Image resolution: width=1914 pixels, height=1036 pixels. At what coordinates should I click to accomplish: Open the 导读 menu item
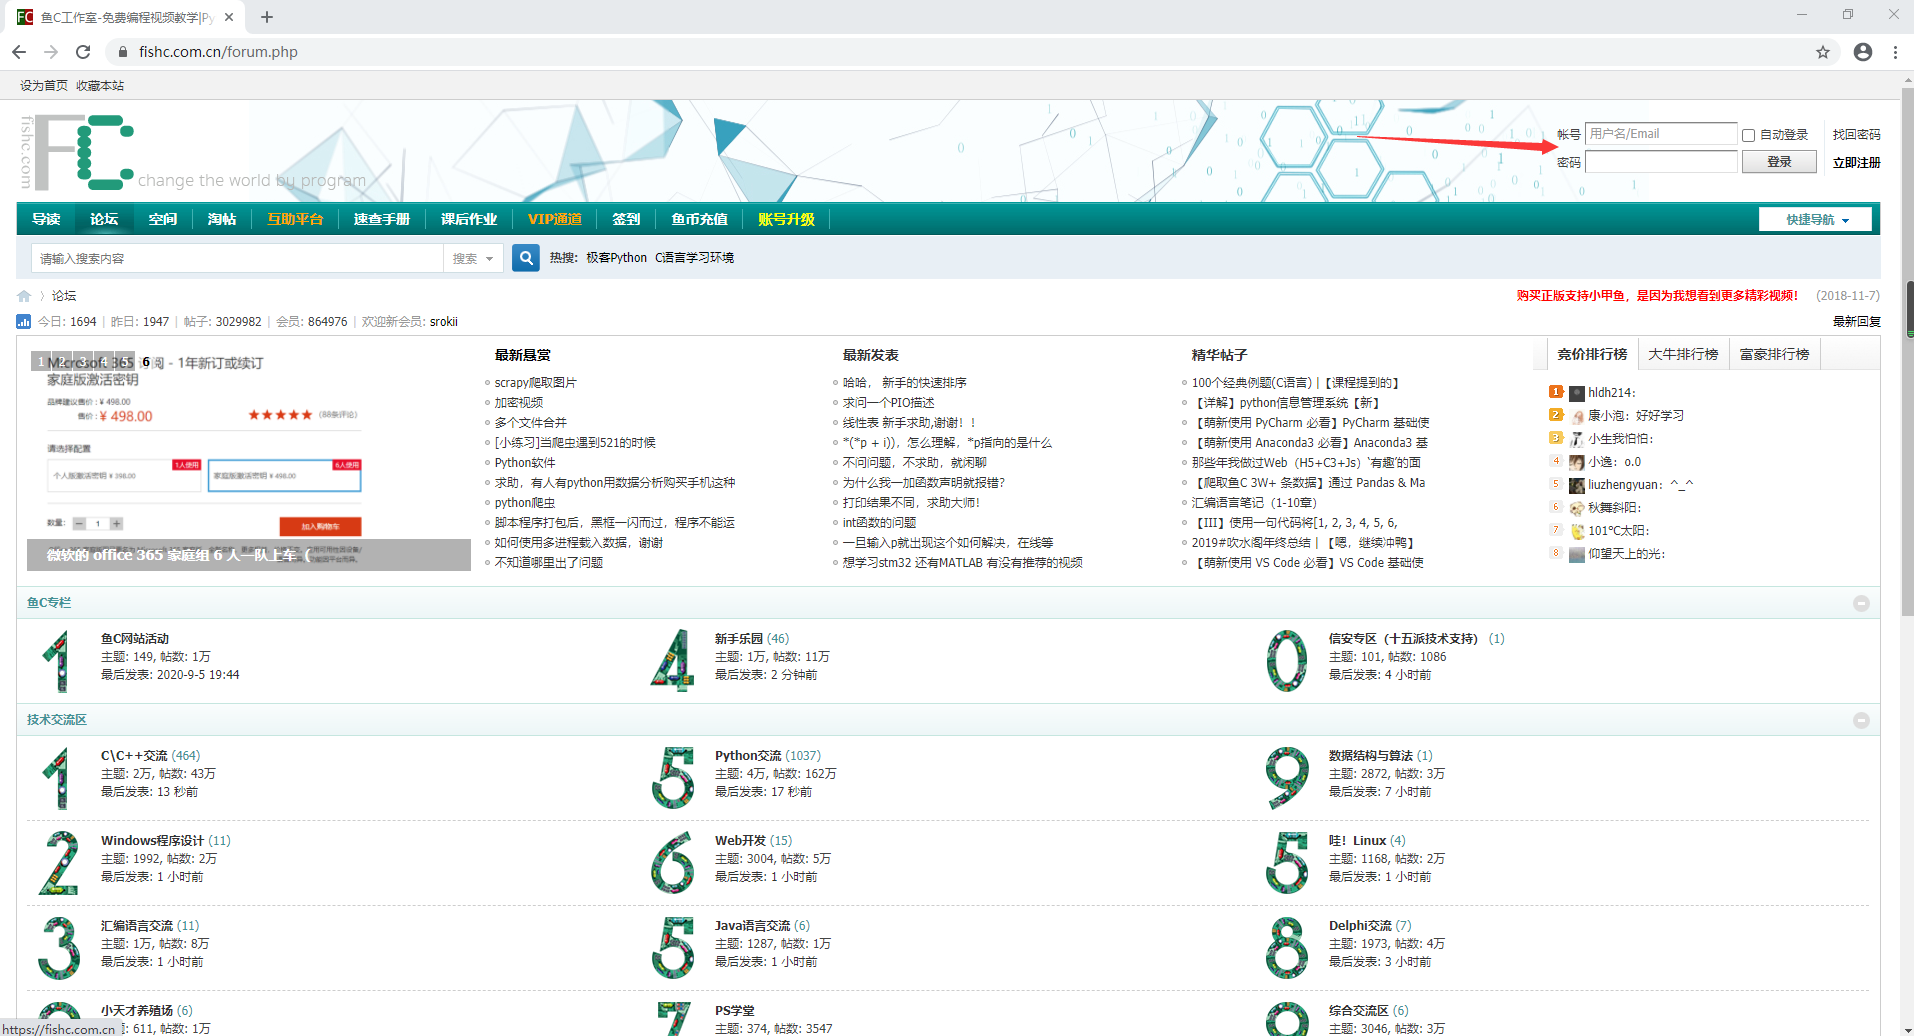[x=46, y=219]
